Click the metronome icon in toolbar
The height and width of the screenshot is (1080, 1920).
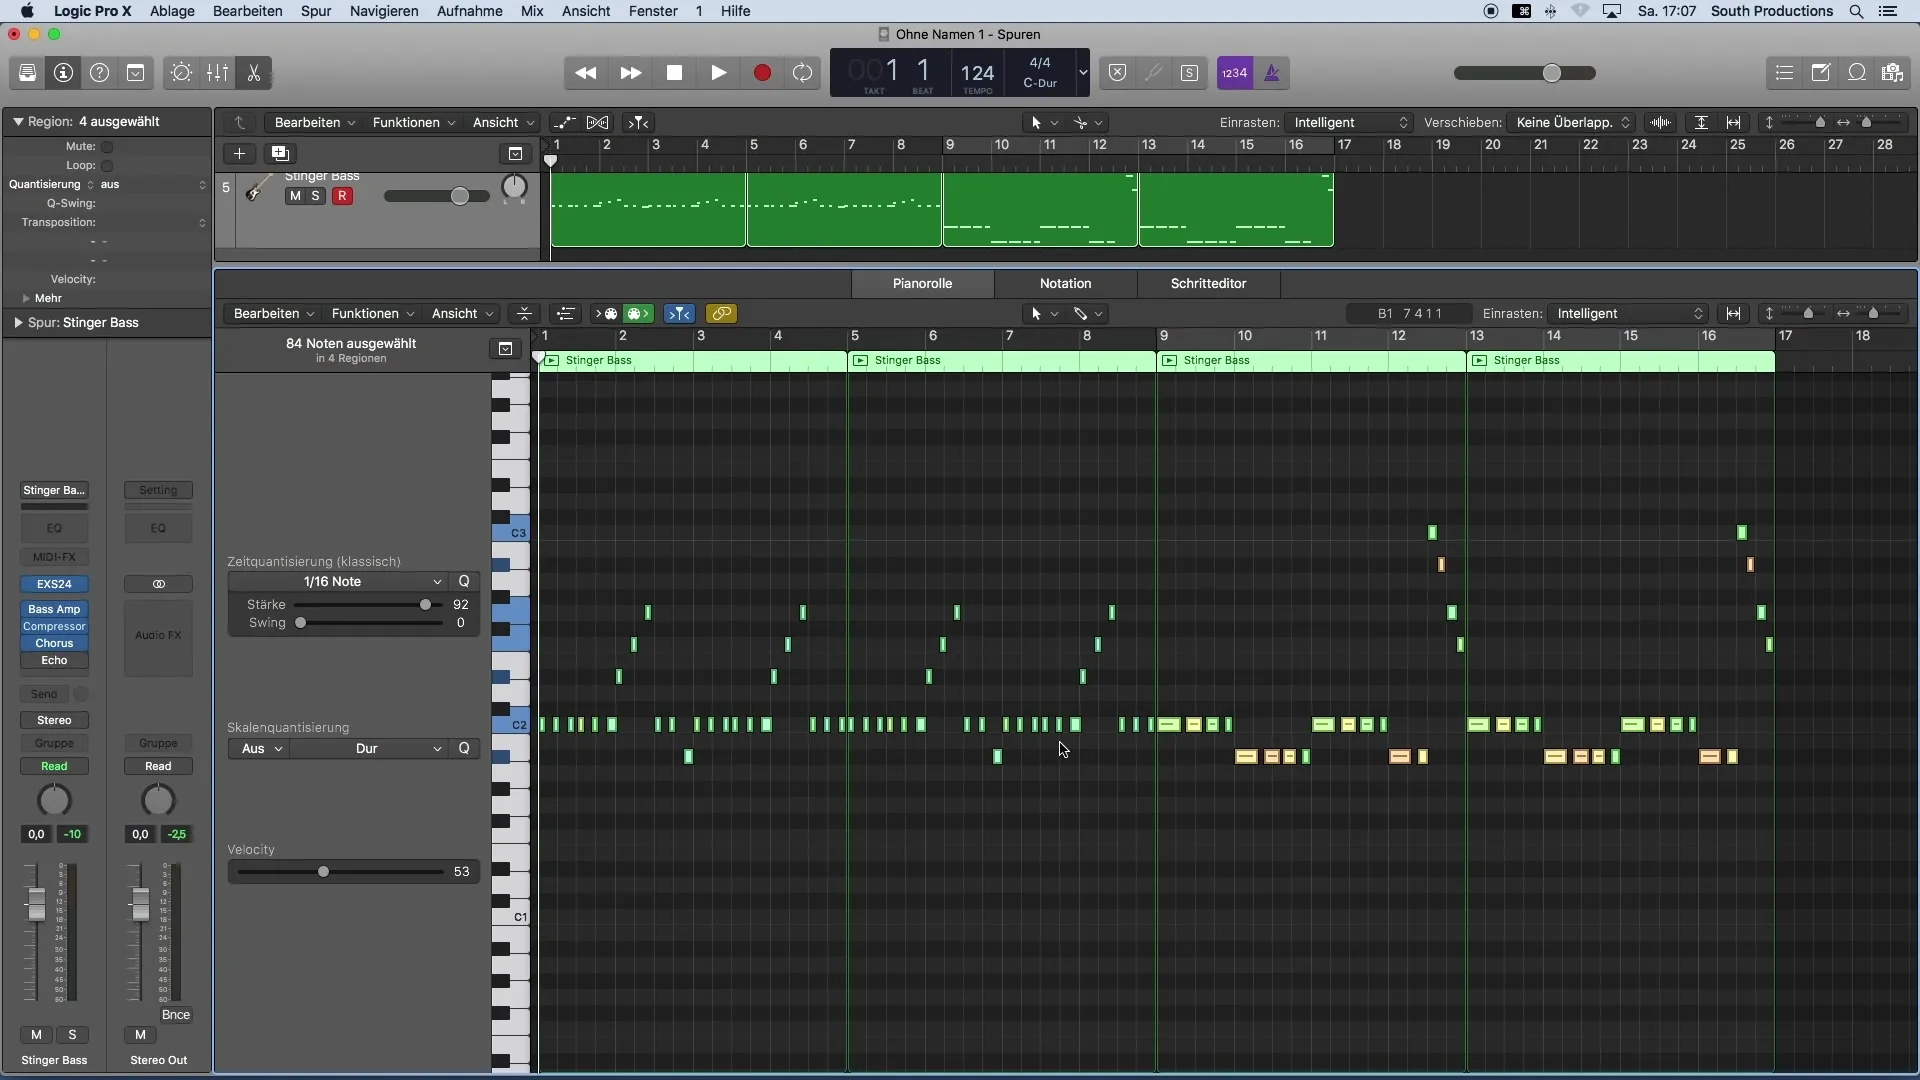[x=1270, y=73]
